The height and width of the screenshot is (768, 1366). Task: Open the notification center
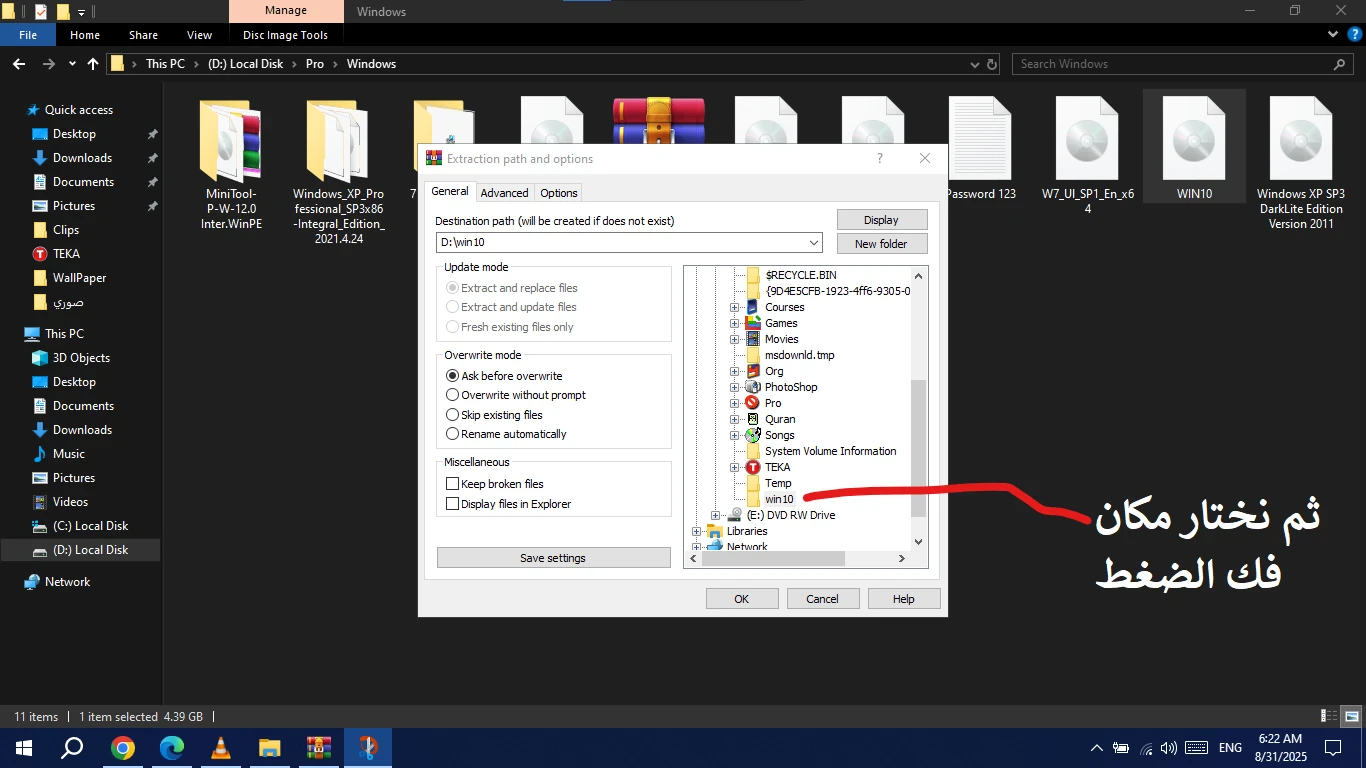1333,748
